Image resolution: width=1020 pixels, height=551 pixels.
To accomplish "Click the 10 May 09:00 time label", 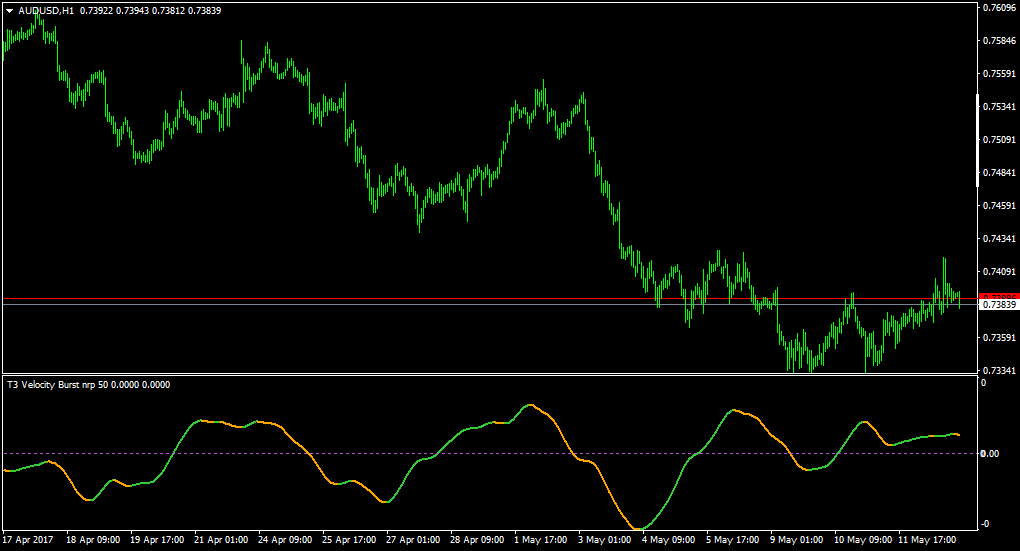I will click(x=863, y=539).
